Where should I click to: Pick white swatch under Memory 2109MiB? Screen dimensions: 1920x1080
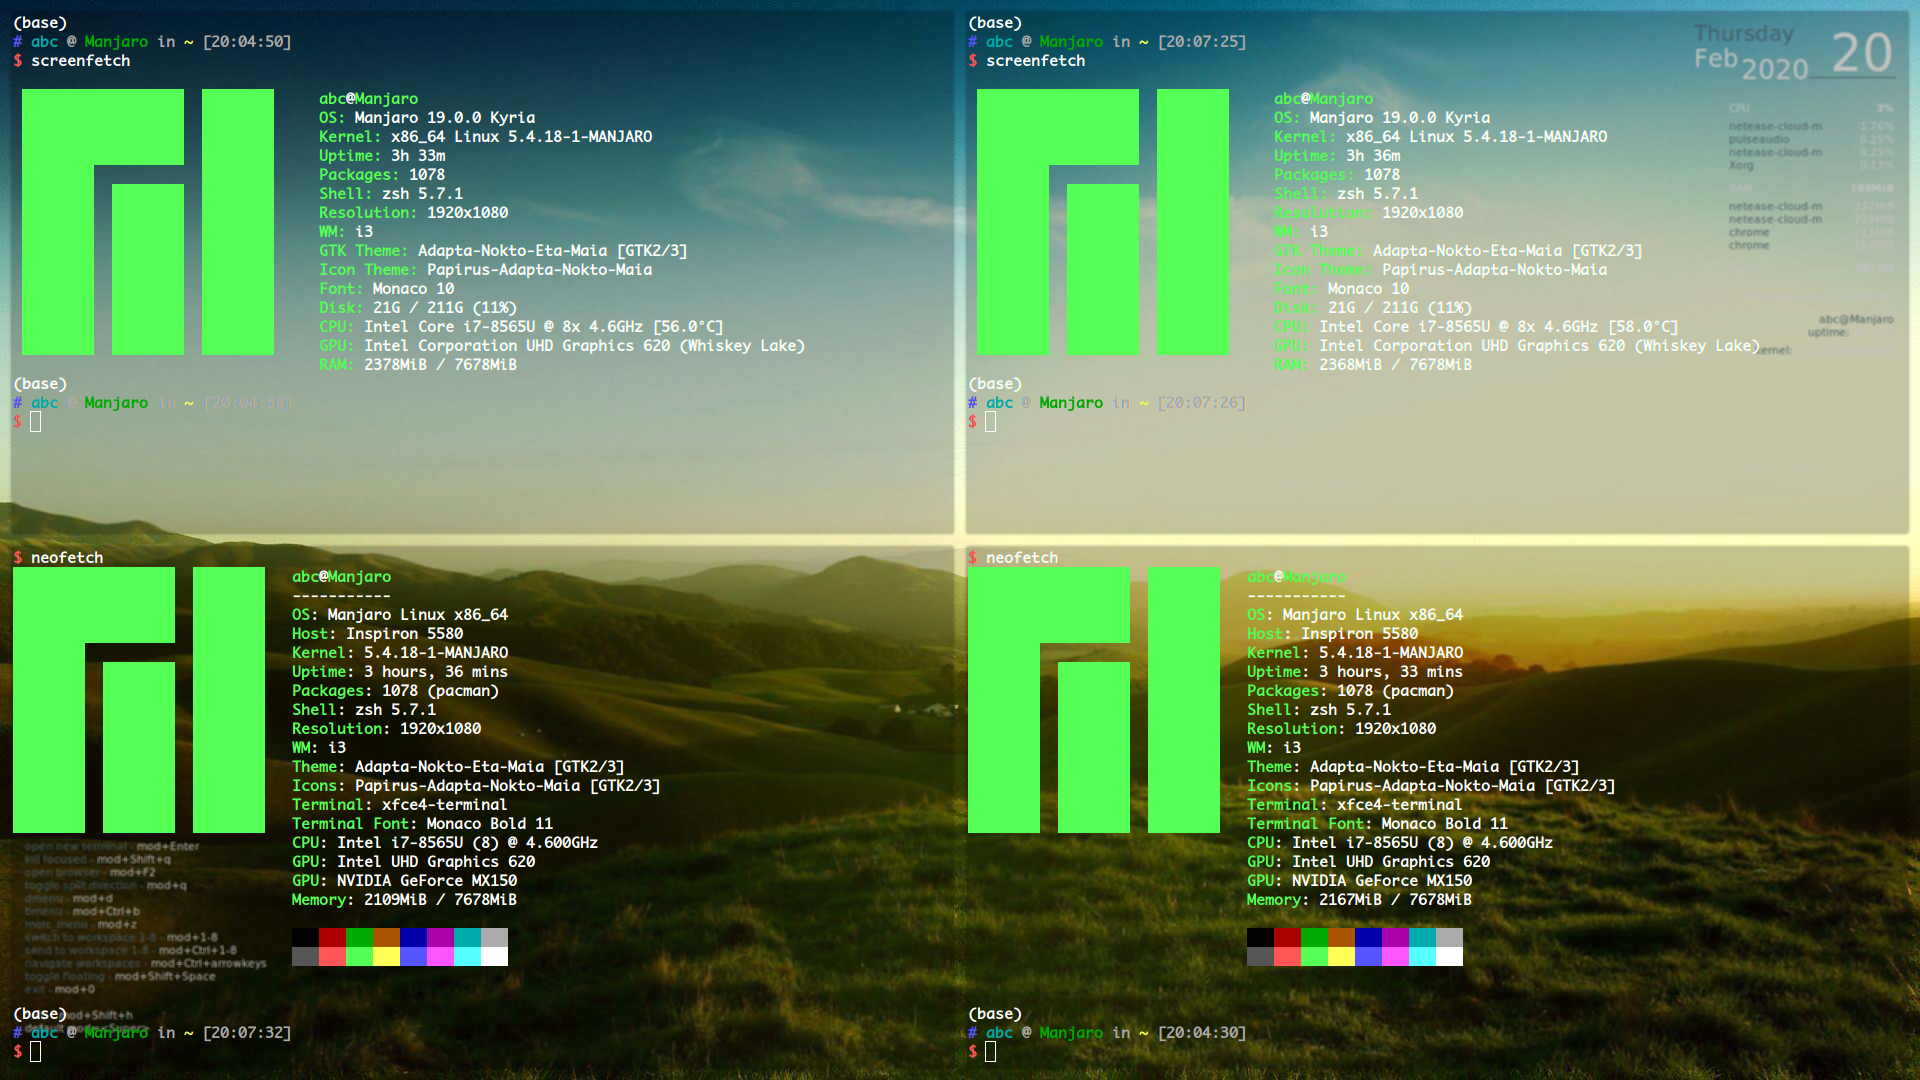tap(494, 956)
